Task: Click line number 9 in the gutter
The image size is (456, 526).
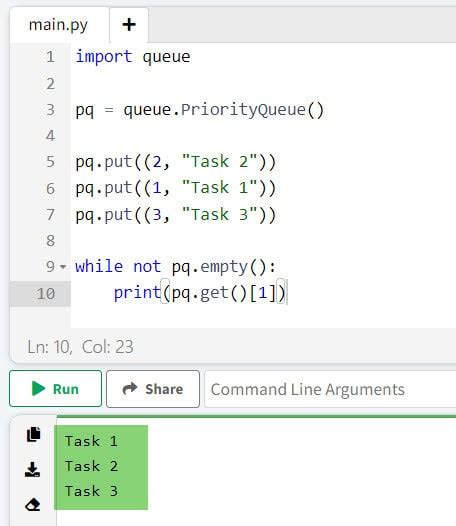Action: 50,267
